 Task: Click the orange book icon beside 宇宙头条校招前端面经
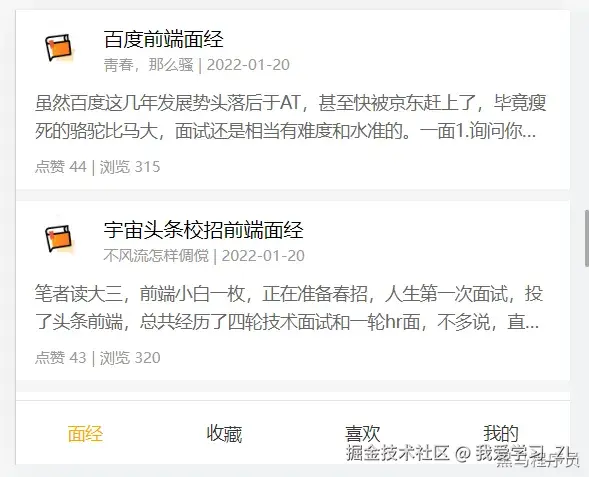(x=59, y=238)
